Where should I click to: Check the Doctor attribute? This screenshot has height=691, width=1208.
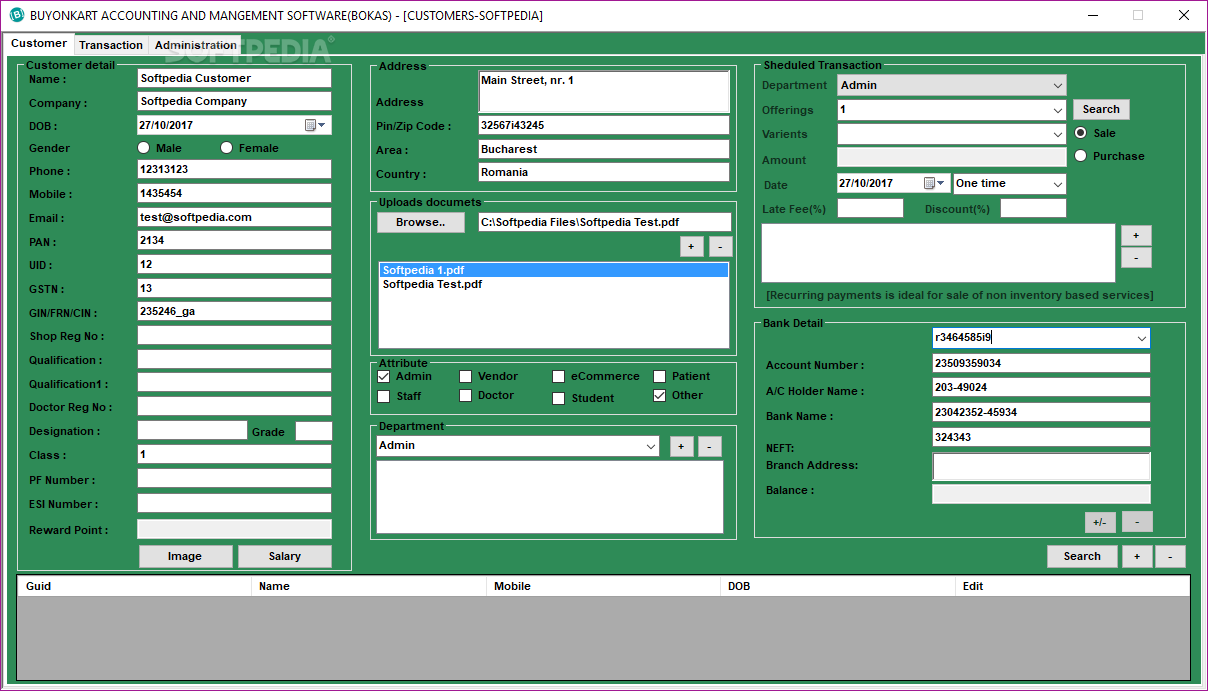coord(466,396)
